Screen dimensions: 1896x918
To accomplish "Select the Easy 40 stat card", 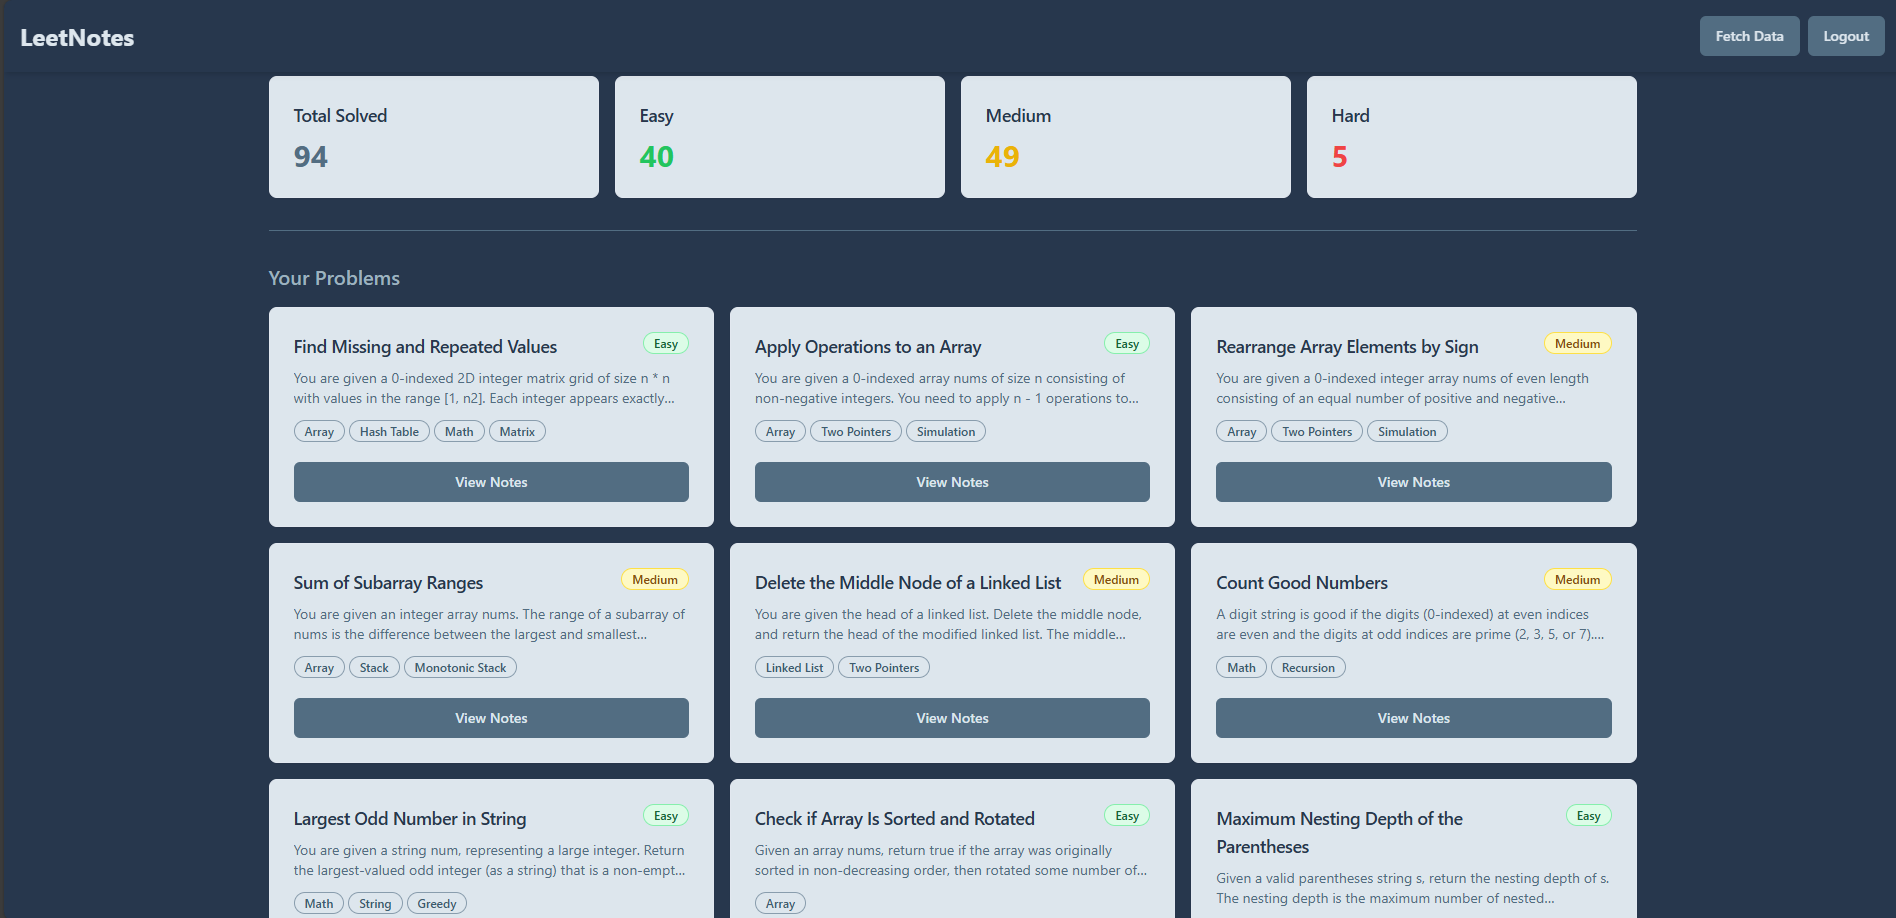I will pos(780,137).
